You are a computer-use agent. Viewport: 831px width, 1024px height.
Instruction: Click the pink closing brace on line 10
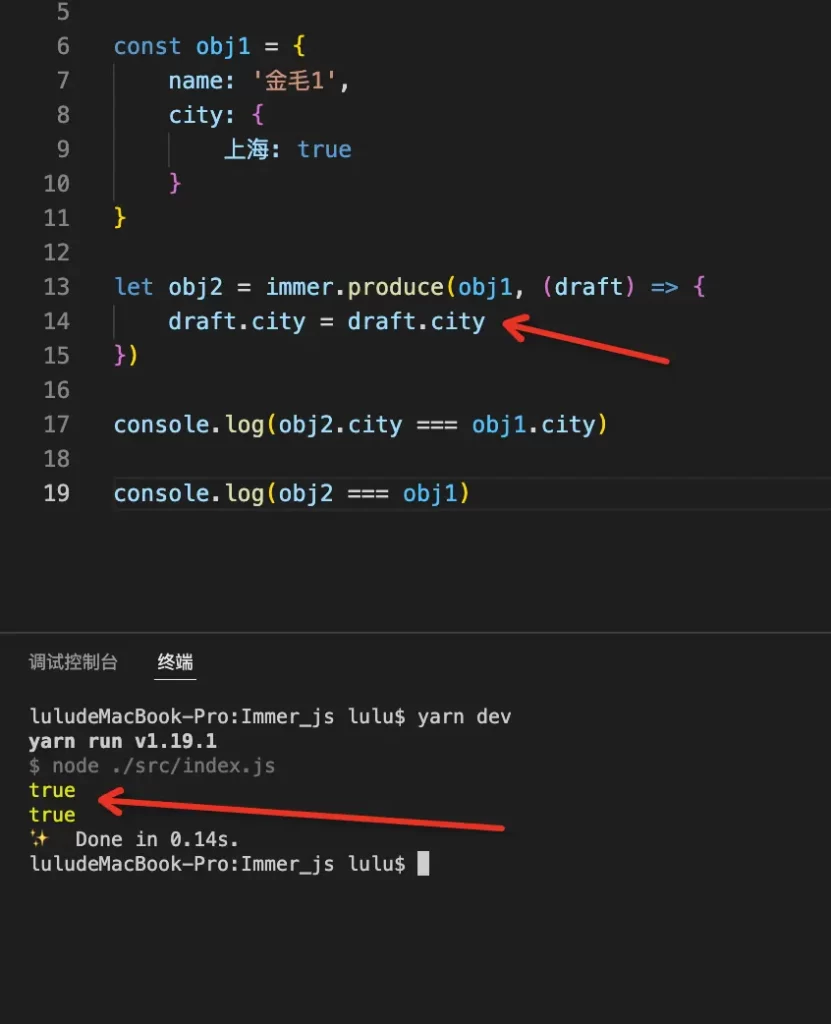click(x=174, y=184)
